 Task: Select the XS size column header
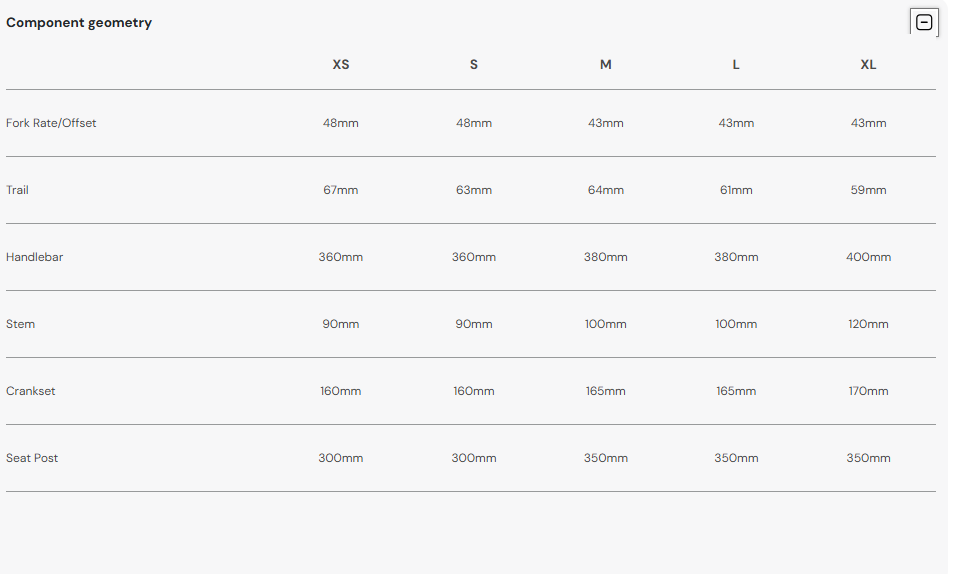tap(341, 64)
